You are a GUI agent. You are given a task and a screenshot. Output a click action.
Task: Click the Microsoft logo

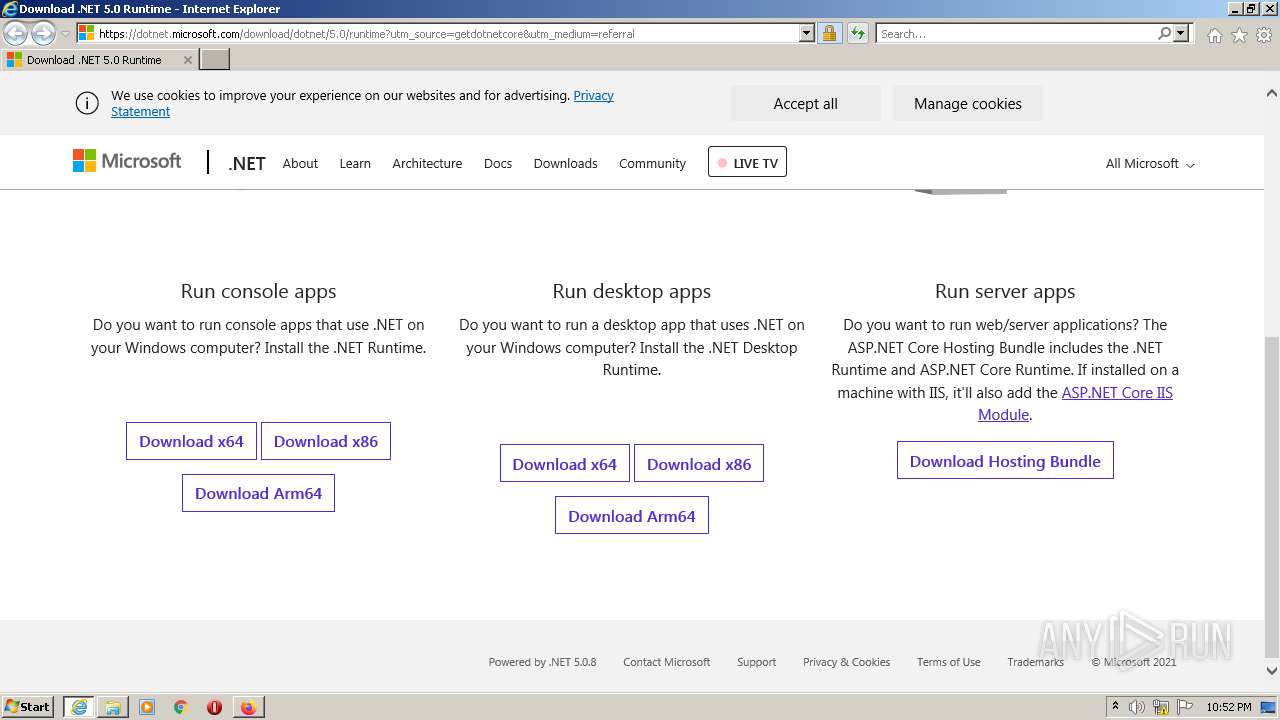[127, 161]
